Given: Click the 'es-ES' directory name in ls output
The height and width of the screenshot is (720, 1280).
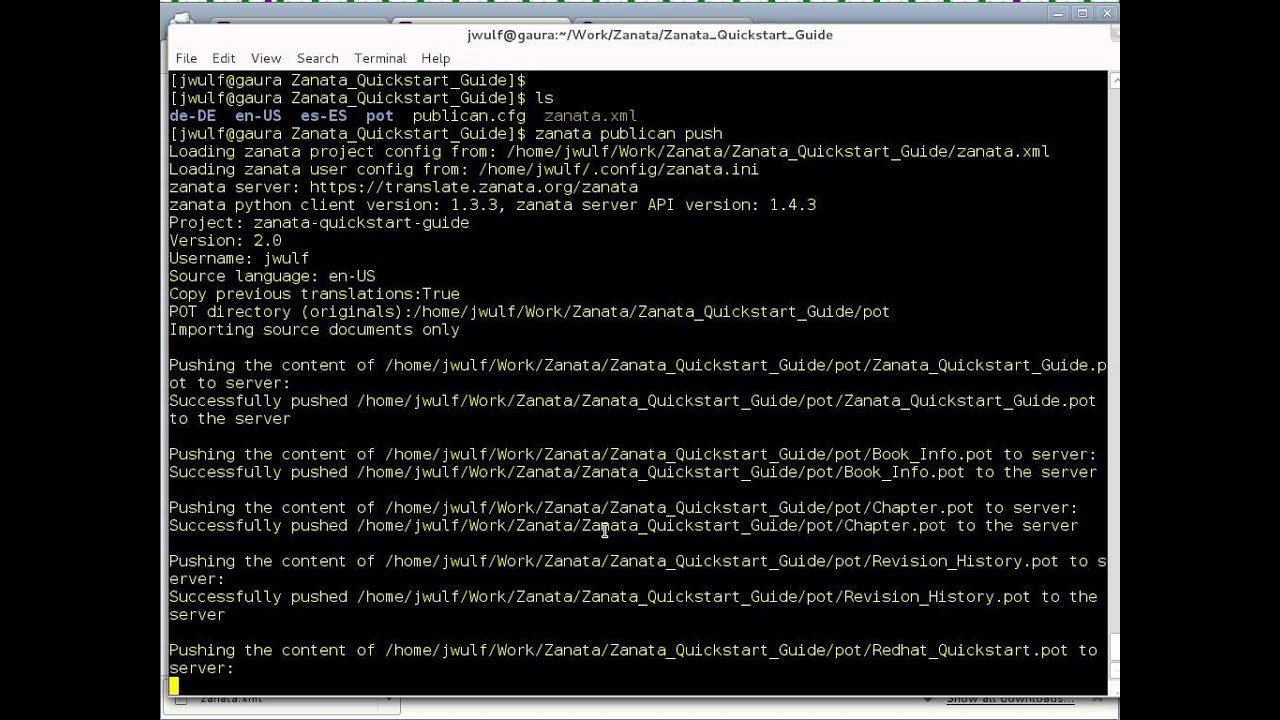Looking at the screenshot, I should tap(324, 116).
